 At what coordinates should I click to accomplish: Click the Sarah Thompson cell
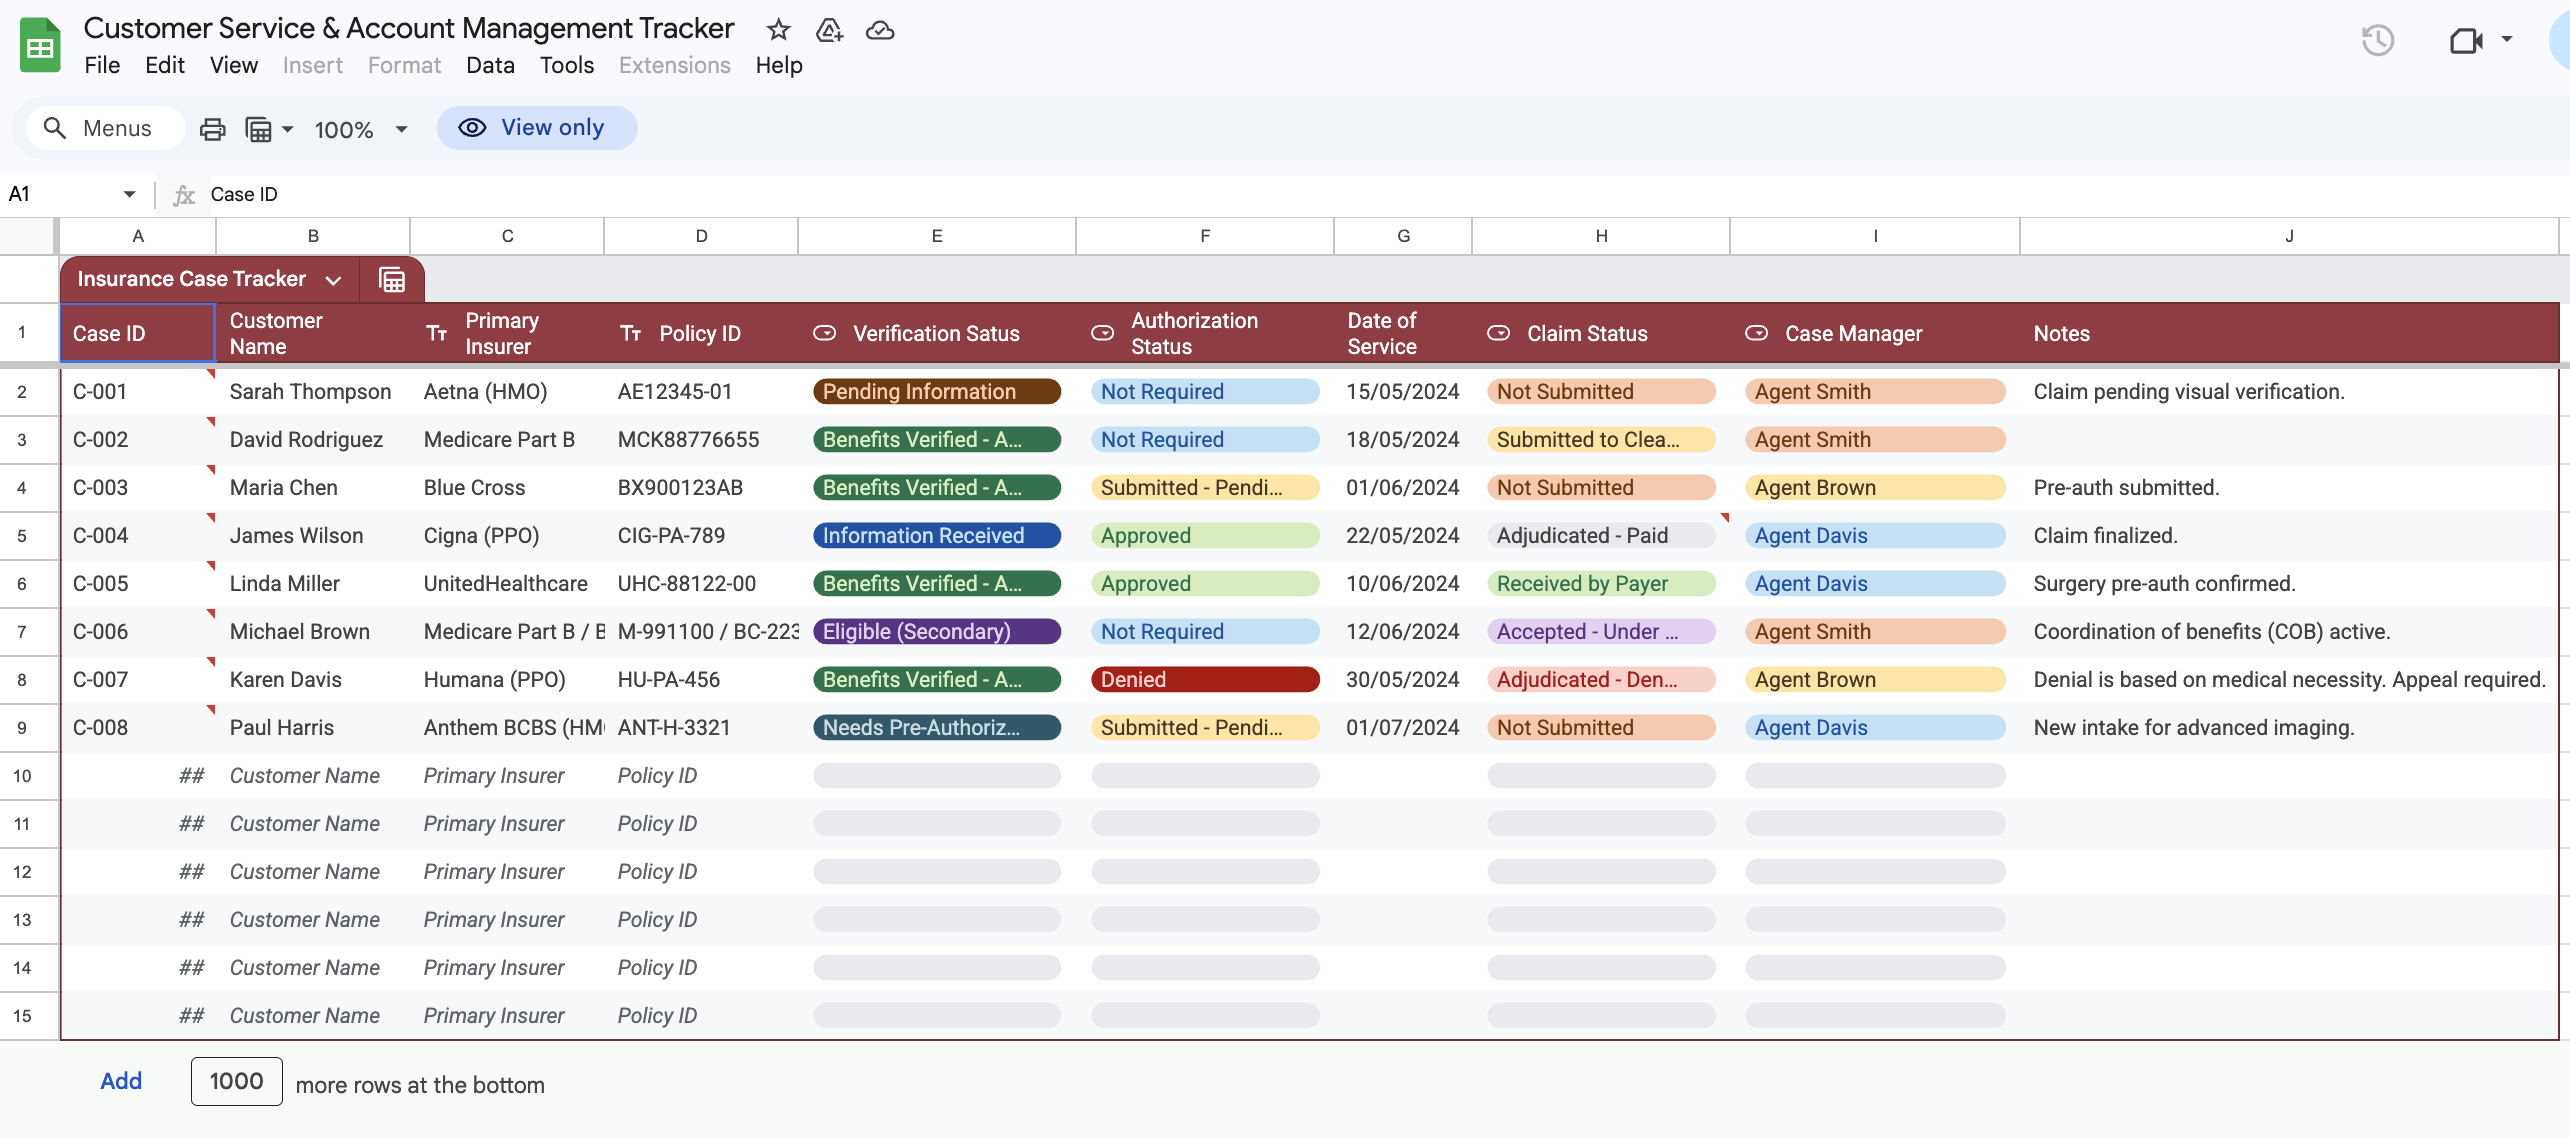pyautogui.click(x=313, y=392)
